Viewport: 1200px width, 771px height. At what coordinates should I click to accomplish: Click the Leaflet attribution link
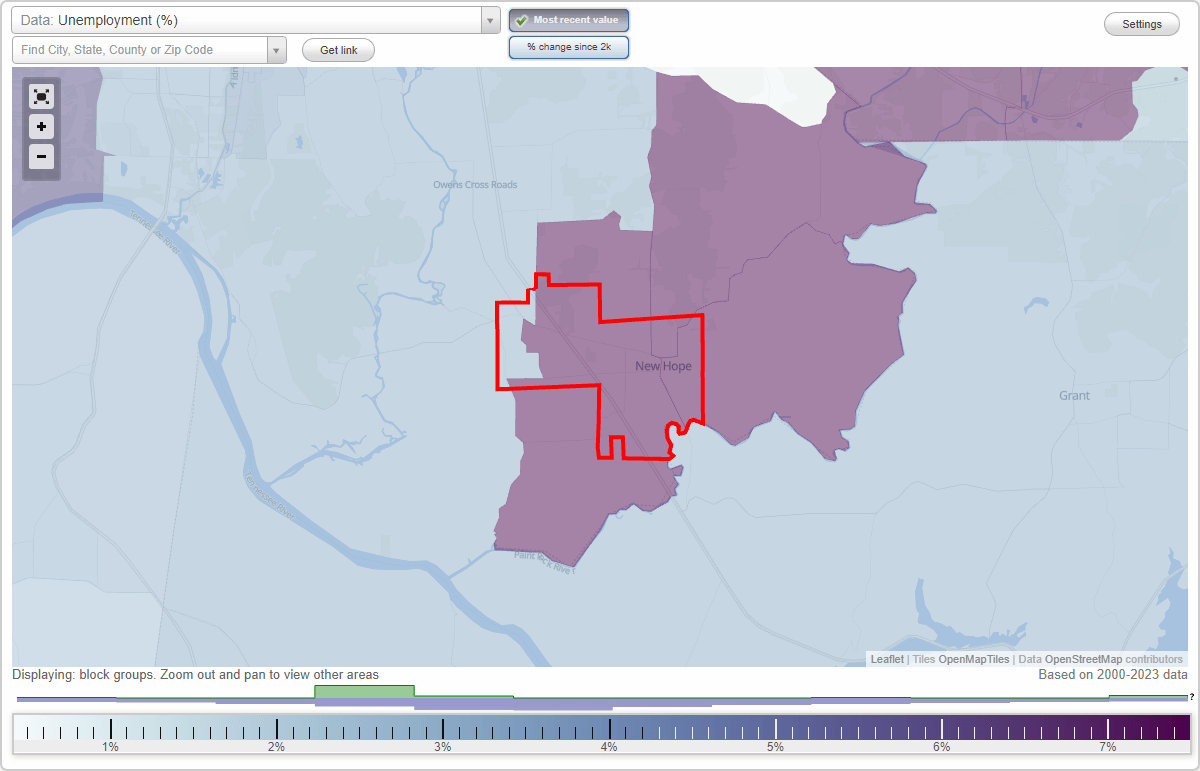tap(886, 659)
